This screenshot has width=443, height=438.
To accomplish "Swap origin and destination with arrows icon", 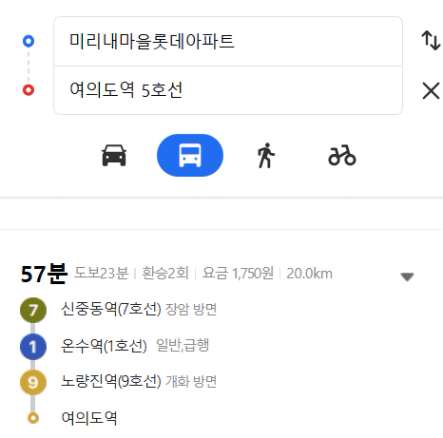I will coord(431,40).
